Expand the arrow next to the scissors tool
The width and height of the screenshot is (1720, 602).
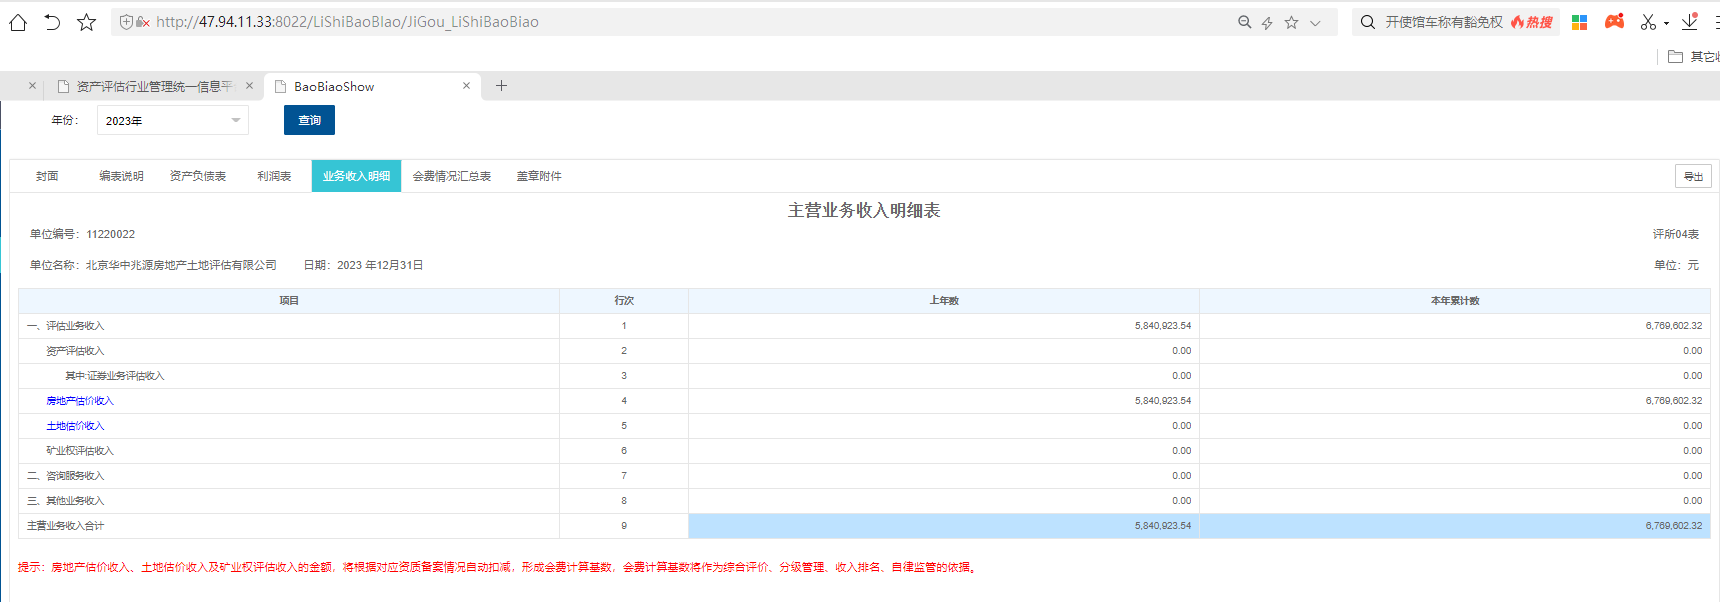tap(1666, 23)
